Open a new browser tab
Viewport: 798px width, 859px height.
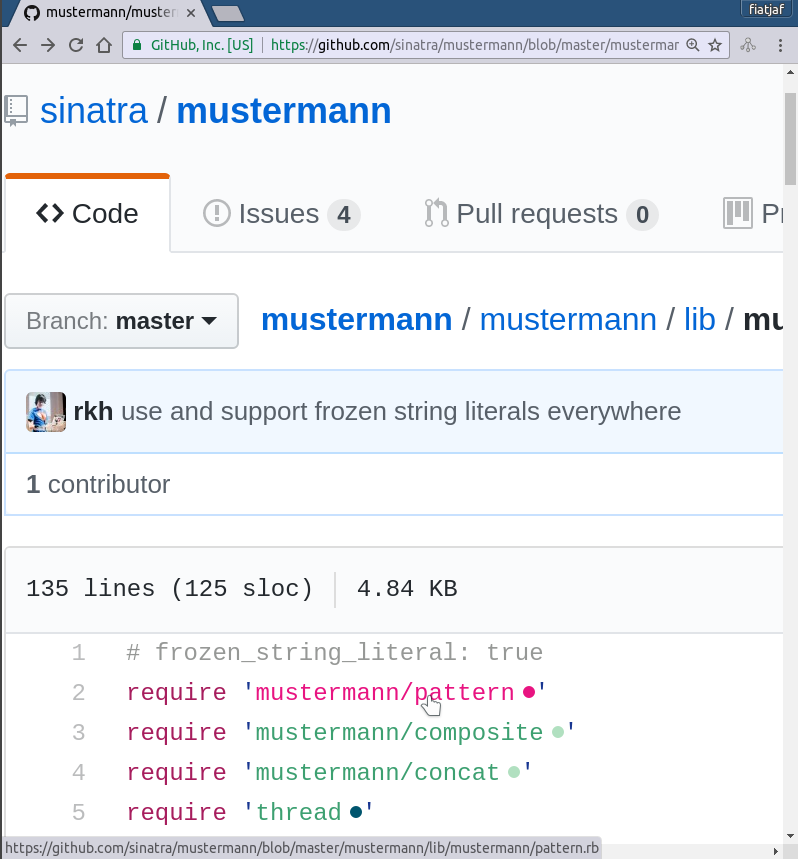click(x=228, y=14)
